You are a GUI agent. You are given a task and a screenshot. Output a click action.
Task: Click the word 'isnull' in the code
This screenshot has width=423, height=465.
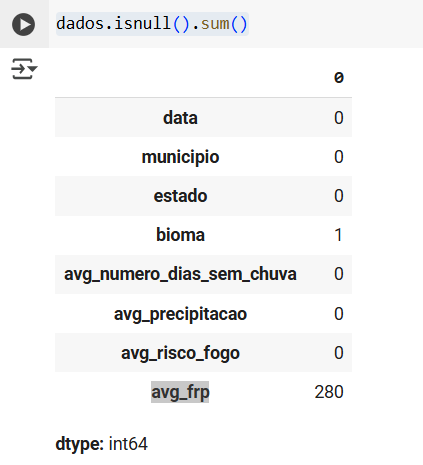[143, 24]
